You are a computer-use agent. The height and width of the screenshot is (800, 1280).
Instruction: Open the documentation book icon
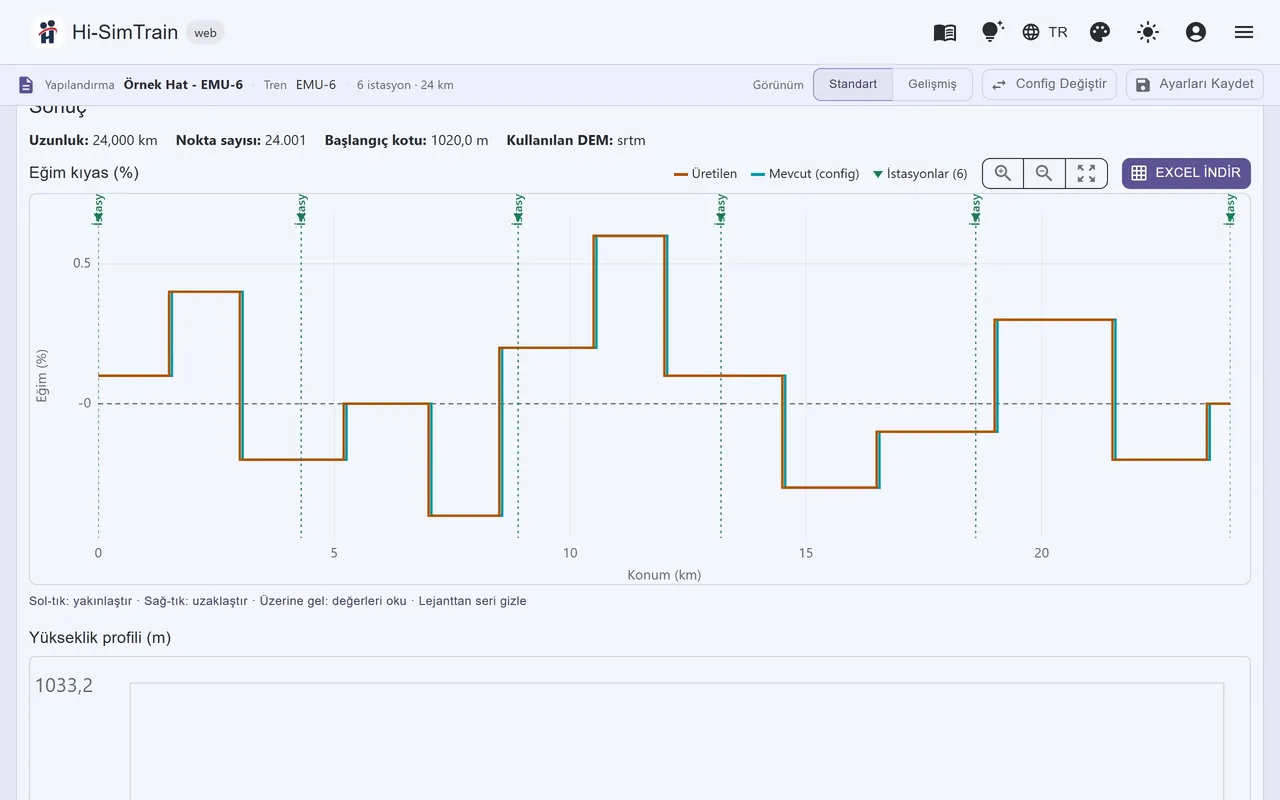(x=945, y=32)
